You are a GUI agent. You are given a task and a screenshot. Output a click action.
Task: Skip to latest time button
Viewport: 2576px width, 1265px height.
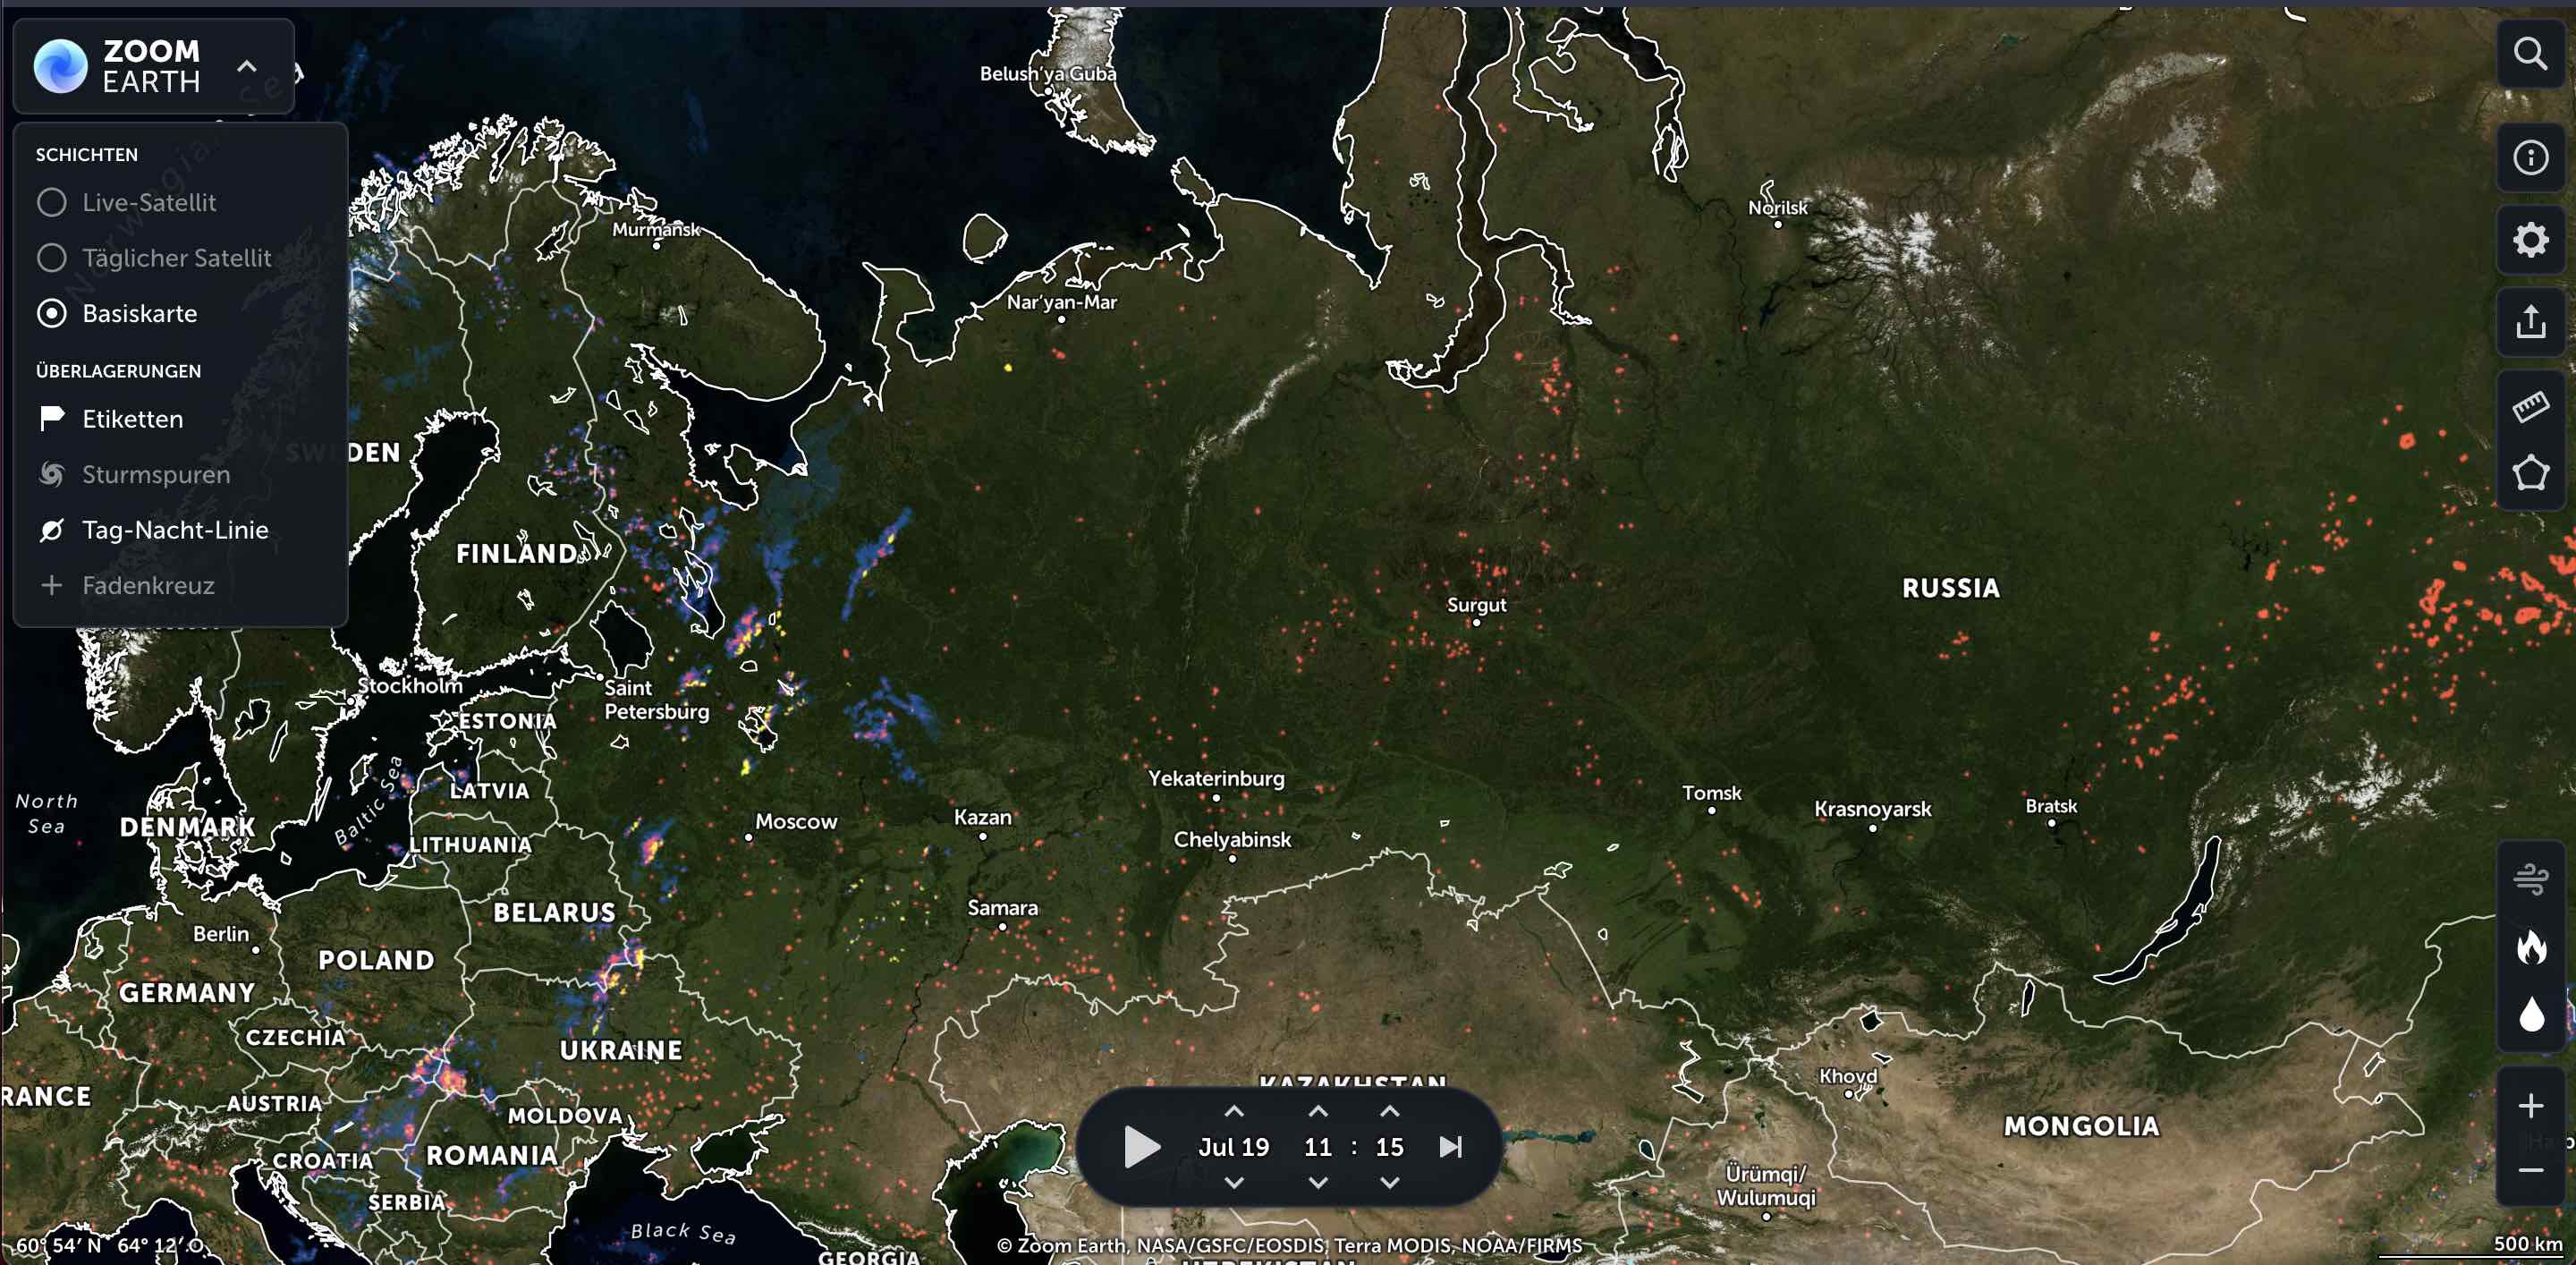coord(1450,1147)
